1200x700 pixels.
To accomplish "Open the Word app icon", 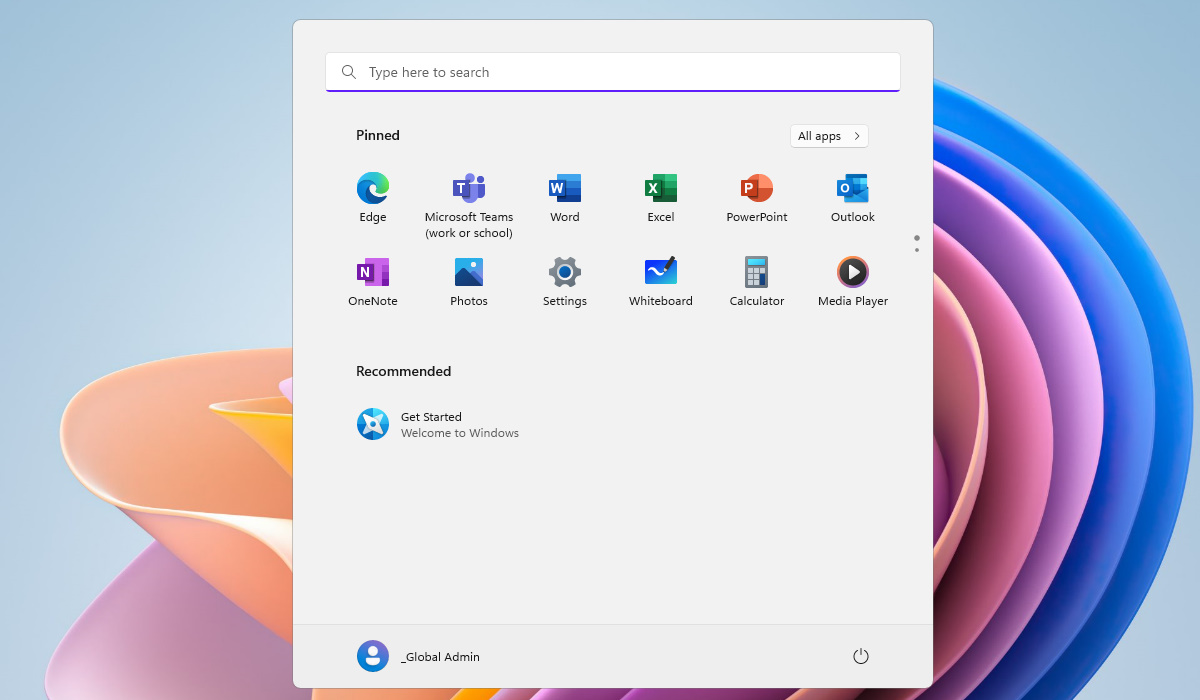I will (x=565, y=188).
